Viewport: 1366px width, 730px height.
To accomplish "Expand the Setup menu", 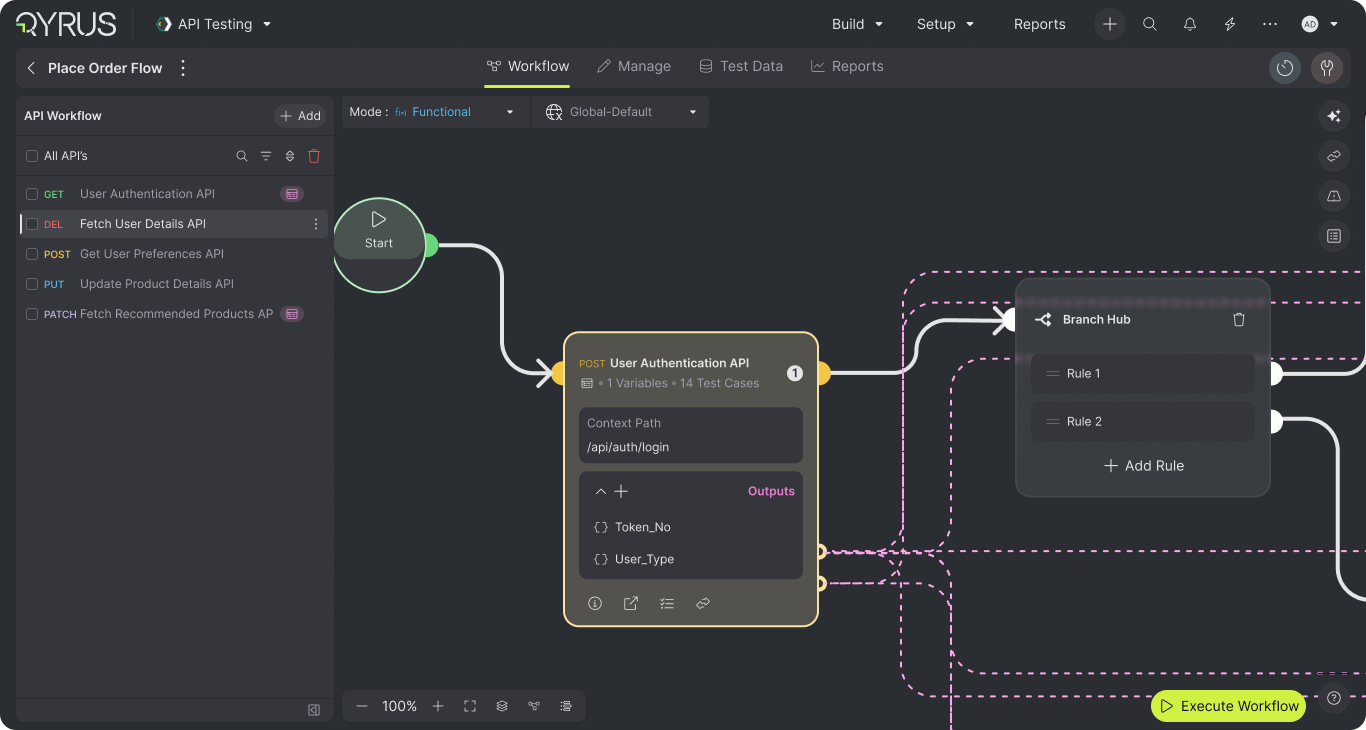I will point(946,24).
